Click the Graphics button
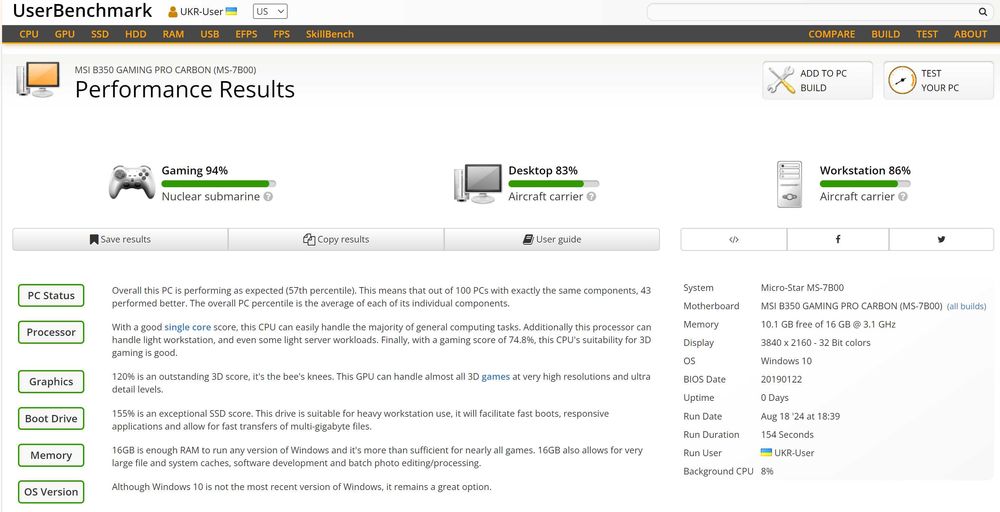 [x=51, y=381]
